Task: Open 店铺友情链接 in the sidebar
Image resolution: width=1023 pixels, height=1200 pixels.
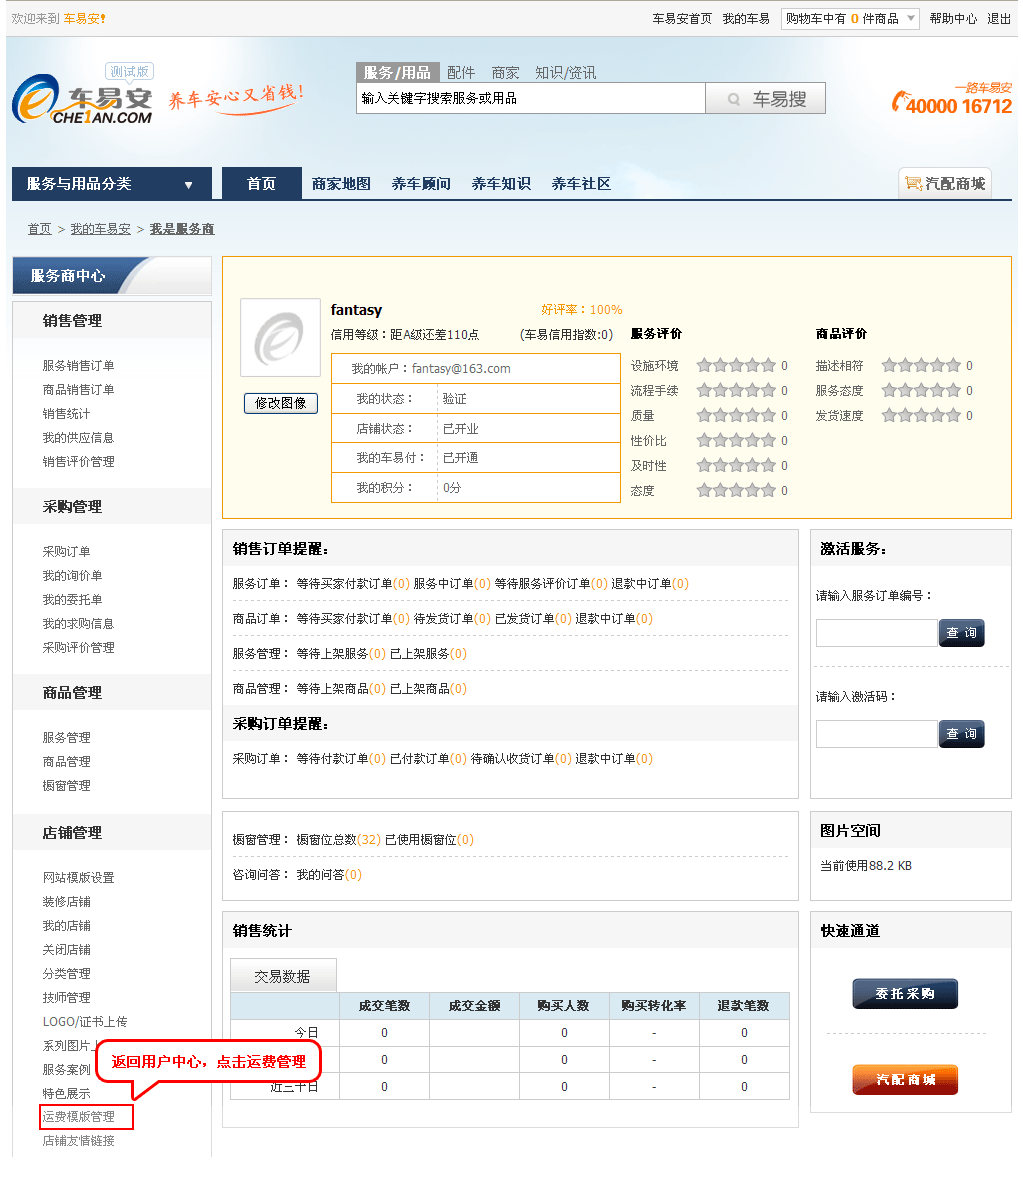Action: (x=78, y=1141)
